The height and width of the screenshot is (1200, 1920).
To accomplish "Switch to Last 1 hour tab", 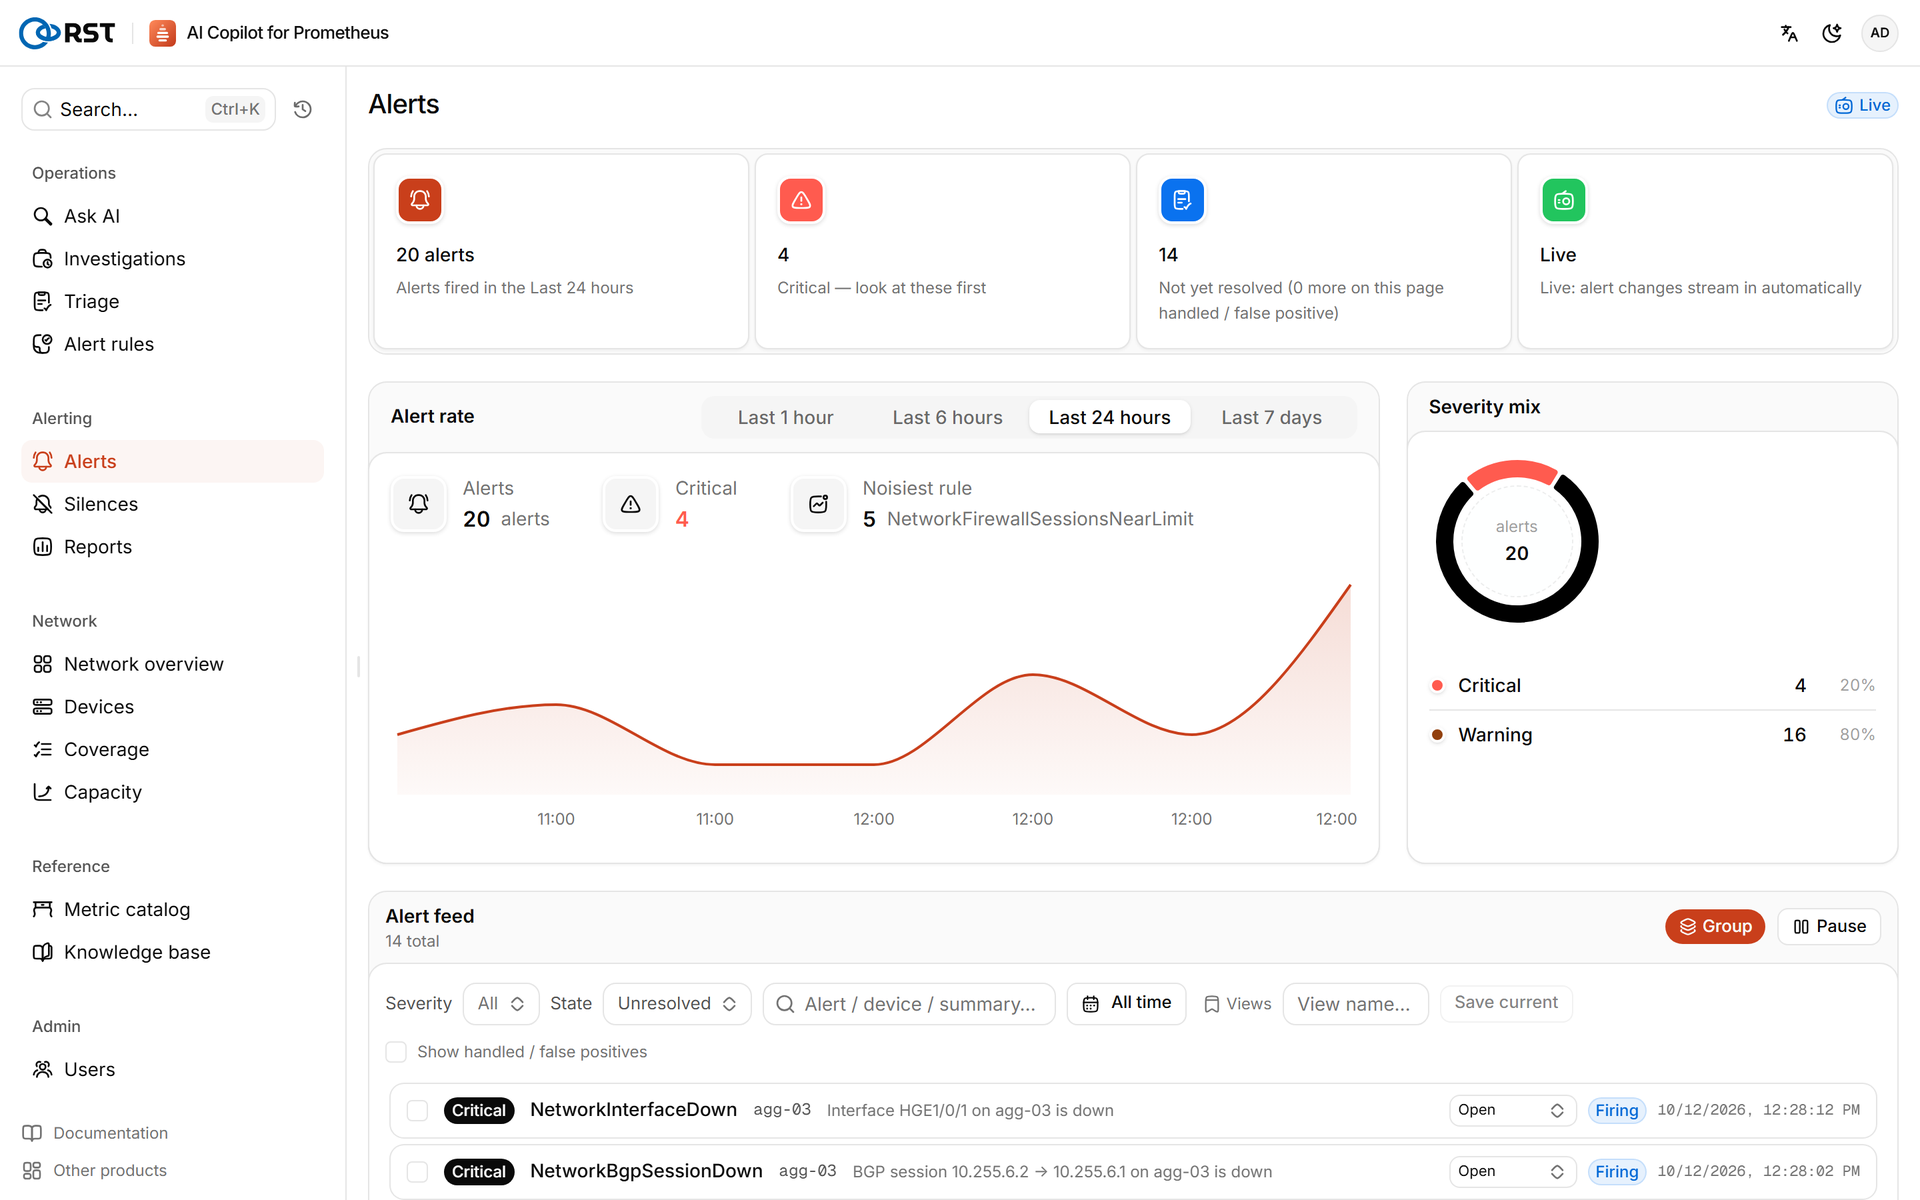I will coord(785,417).
